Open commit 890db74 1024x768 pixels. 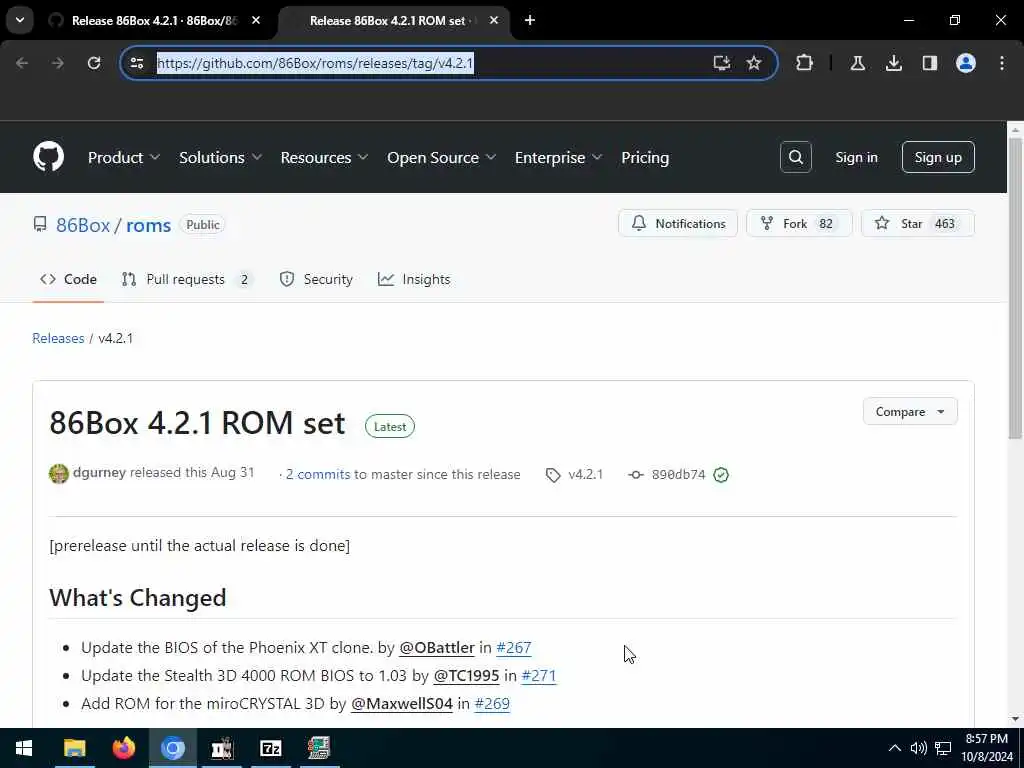tap(678, 475)
